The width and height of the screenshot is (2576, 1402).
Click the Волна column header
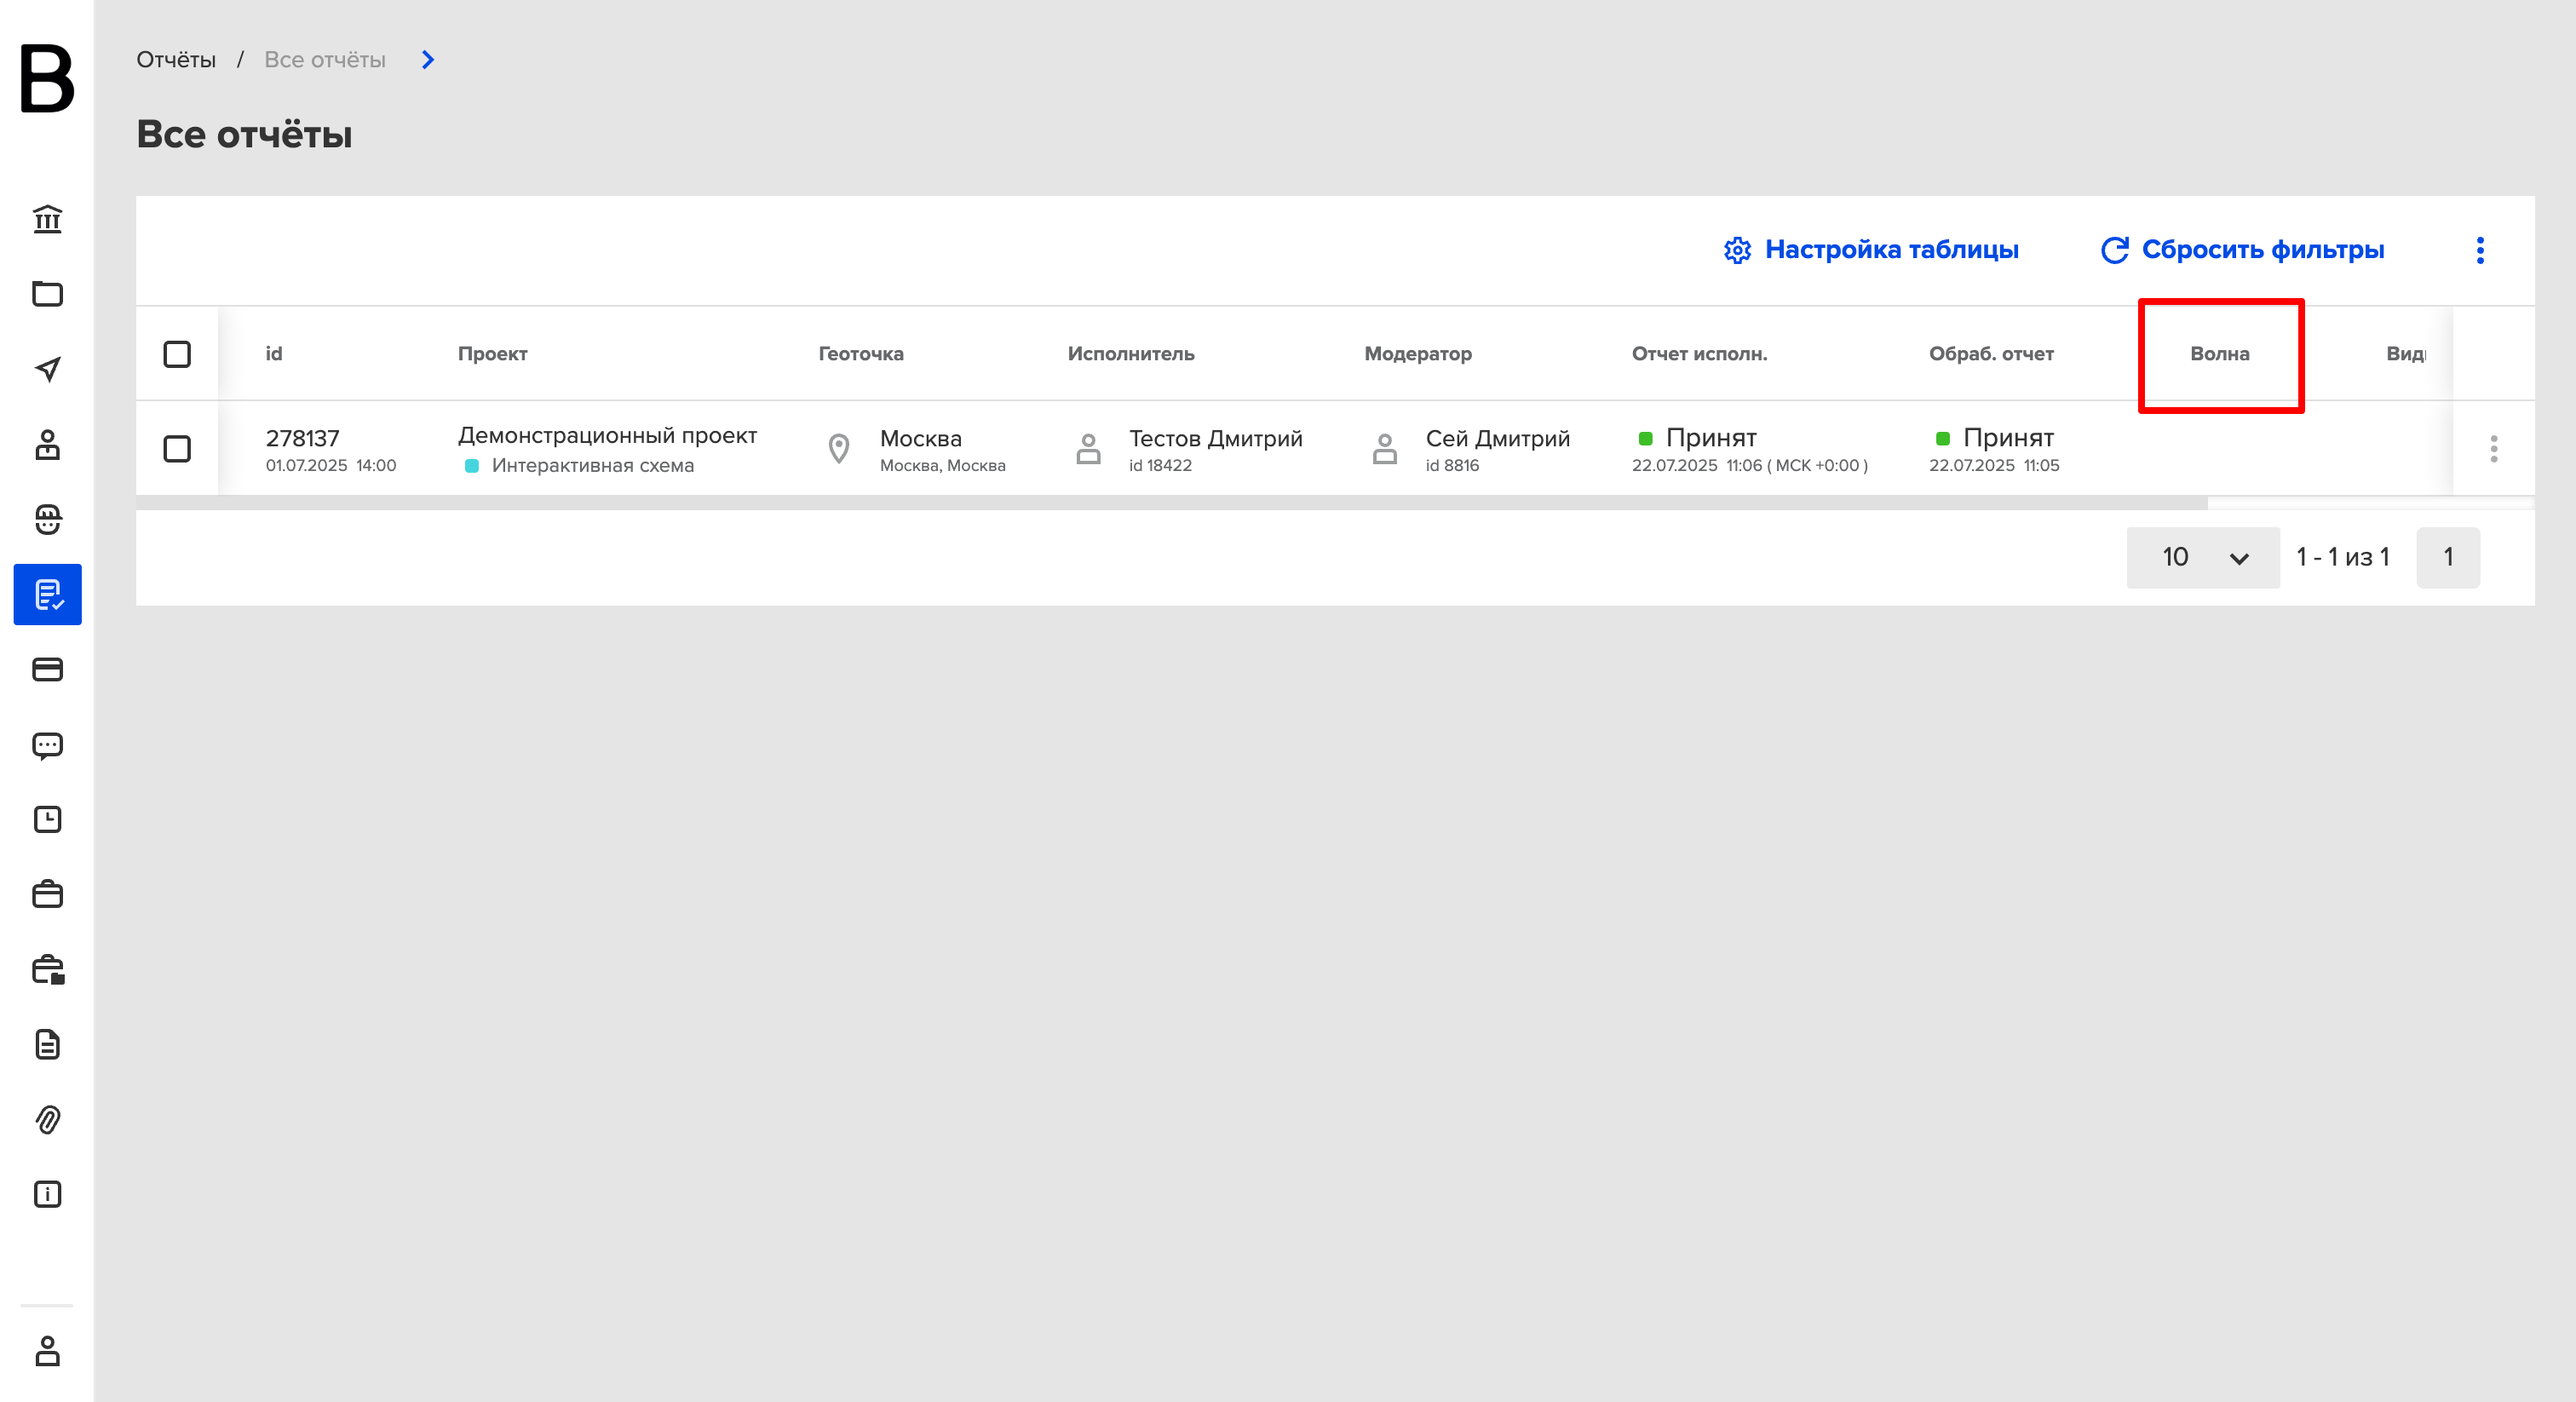click(2220, 354)
